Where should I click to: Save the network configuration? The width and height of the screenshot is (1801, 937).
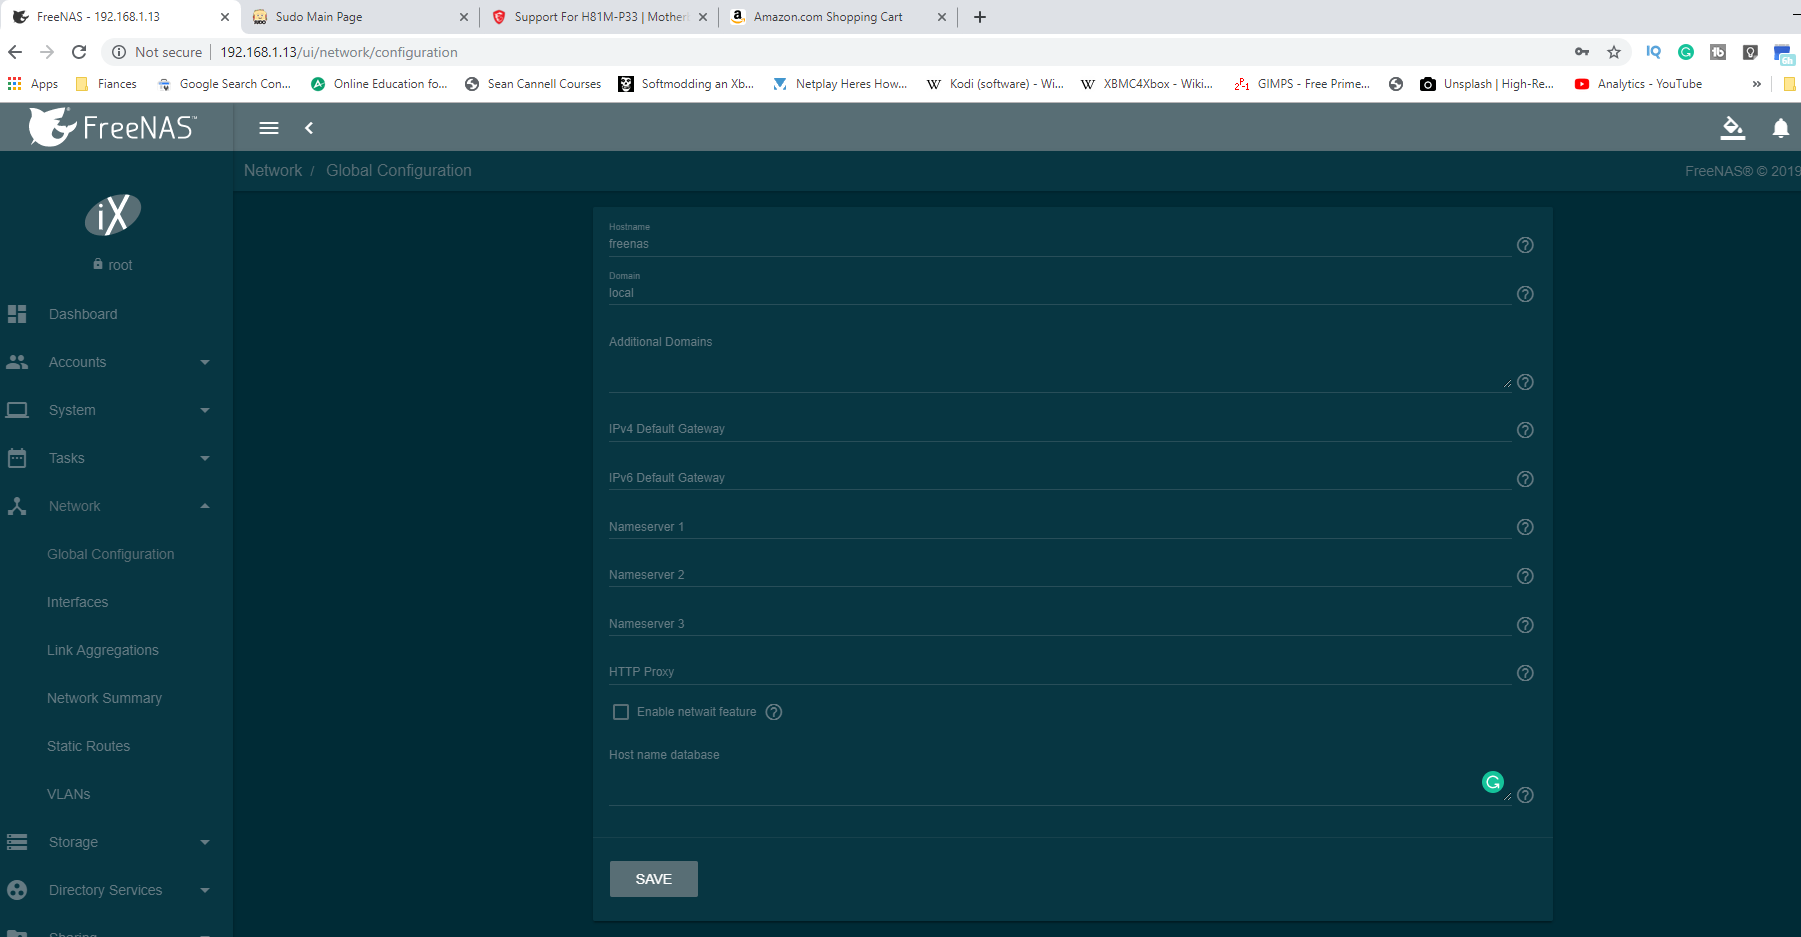[654, 879]
